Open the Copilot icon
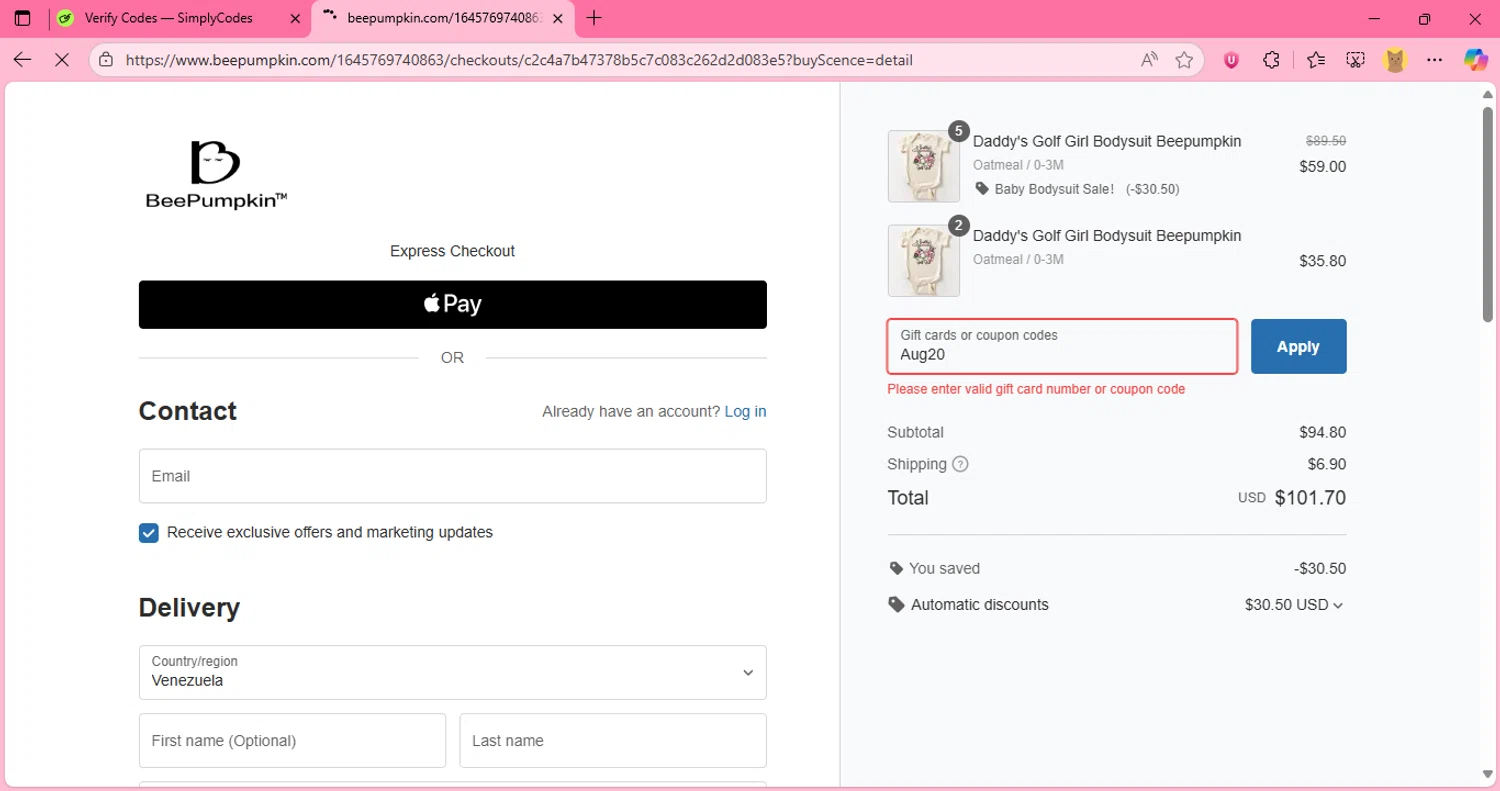The width and height of the screenshot is (1500, 791). (1476, 60)
